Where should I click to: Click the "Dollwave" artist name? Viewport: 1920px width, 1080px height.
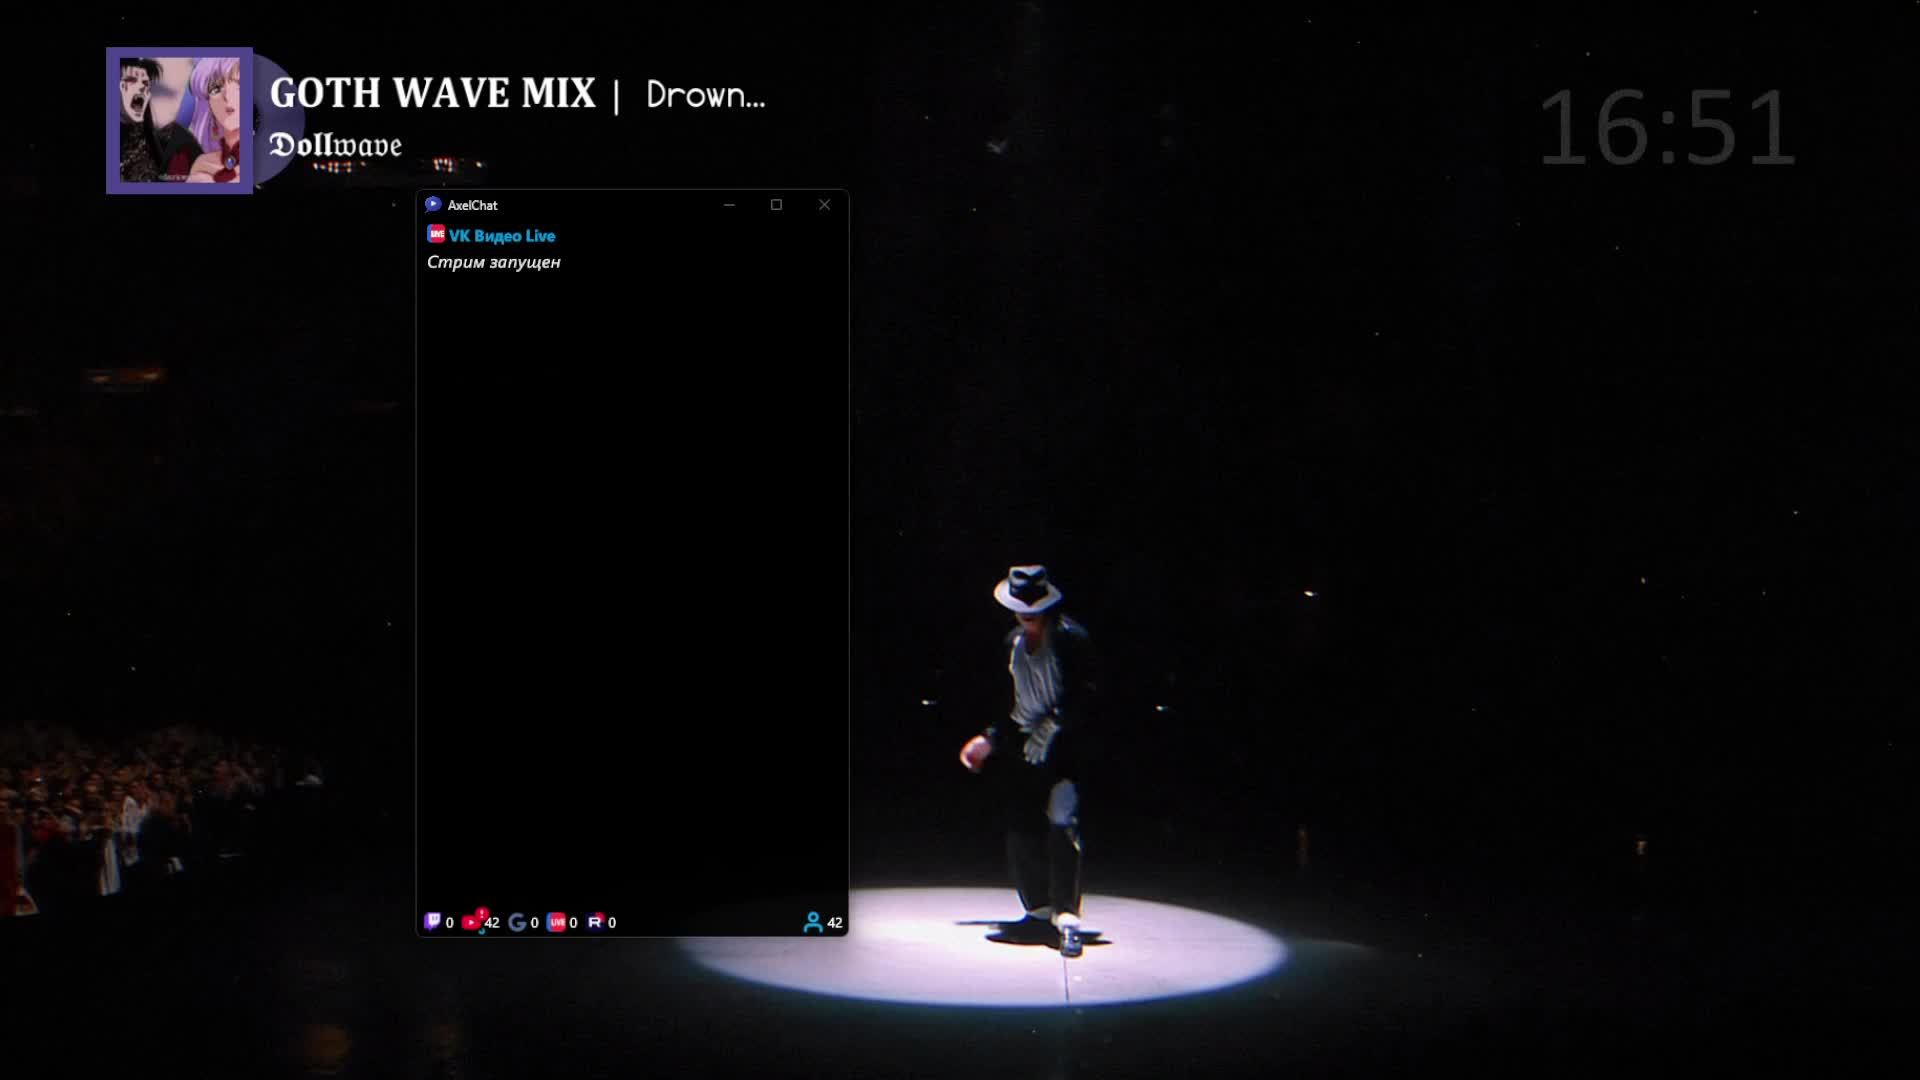pyautogui.click(x=336, y=146)
